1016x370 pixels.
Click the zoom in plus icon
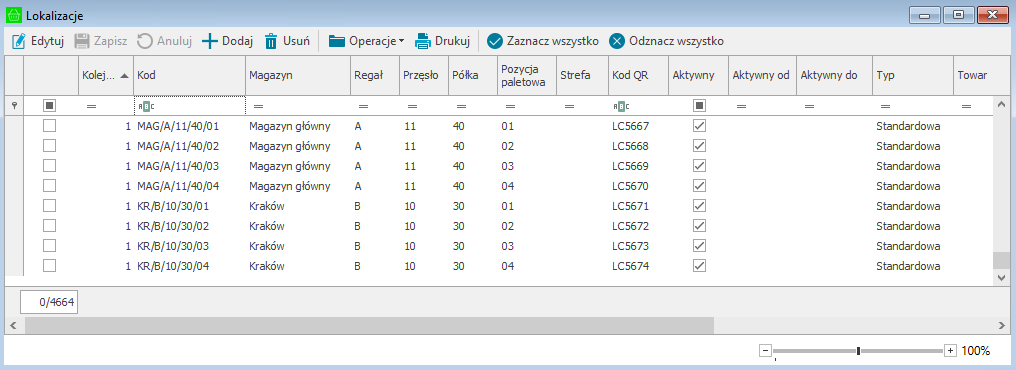pyautogui.click(x=951, y=351)
